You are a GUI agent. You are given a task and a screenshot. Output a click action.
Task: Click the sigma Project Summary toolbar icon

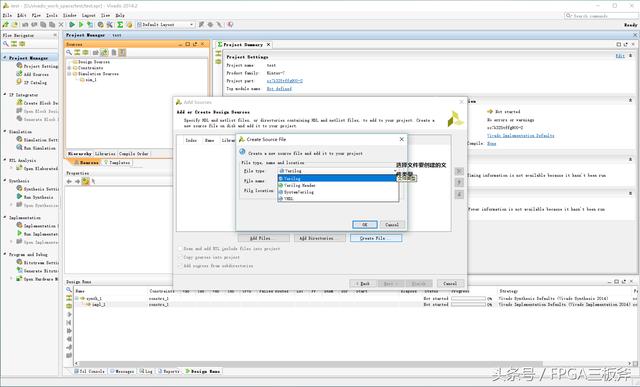pyautogui.click(x=120, y=24)
